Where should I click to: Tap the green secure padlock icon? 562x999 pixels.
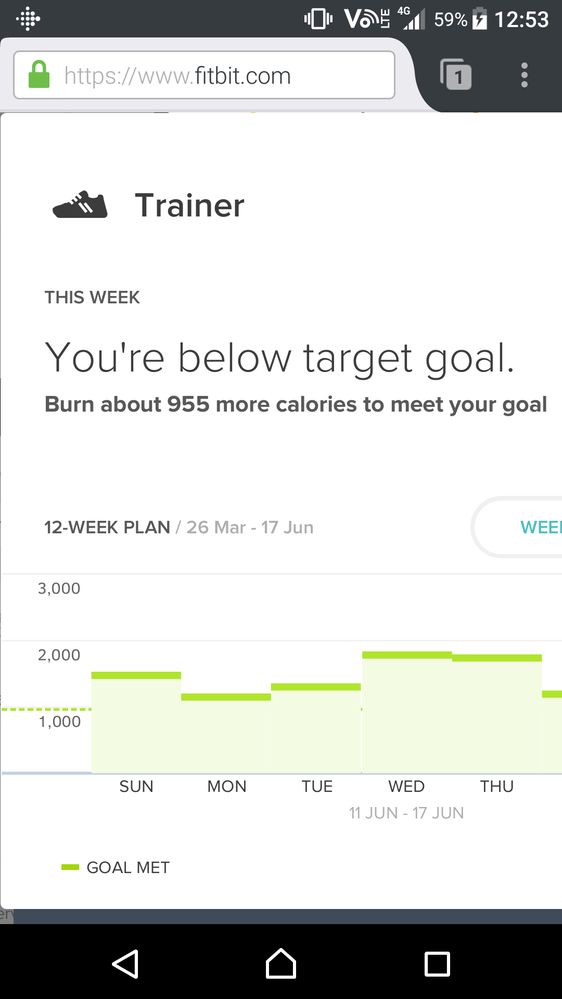39,75
